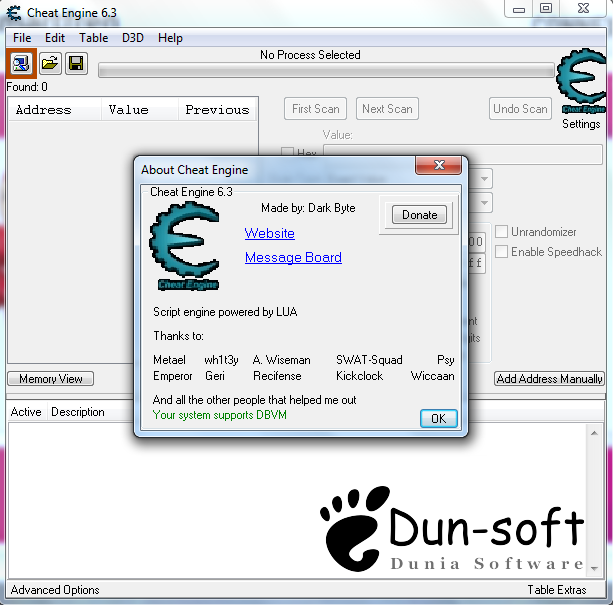The width and height of the screenshot is (613, 605).
Task: Click the Value column header
Action: (140, 109)
